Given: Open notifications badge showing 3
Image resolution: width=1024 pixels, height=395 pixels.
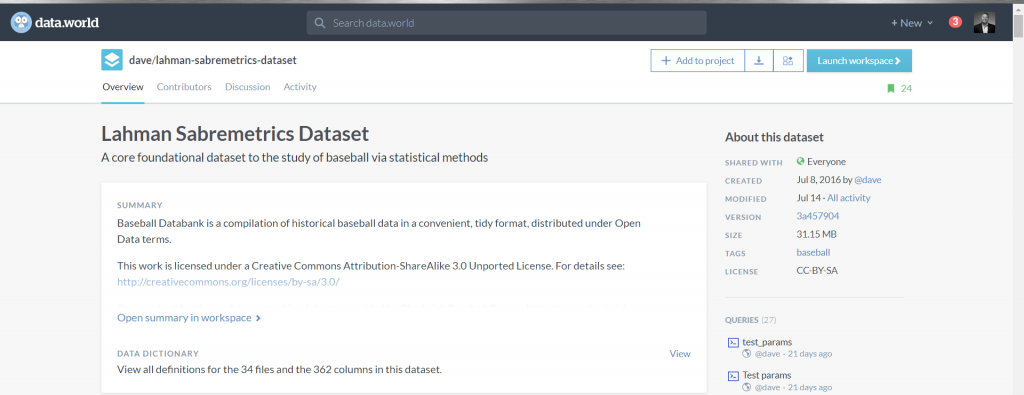Looking at the screenshot, I should [955, 22].
